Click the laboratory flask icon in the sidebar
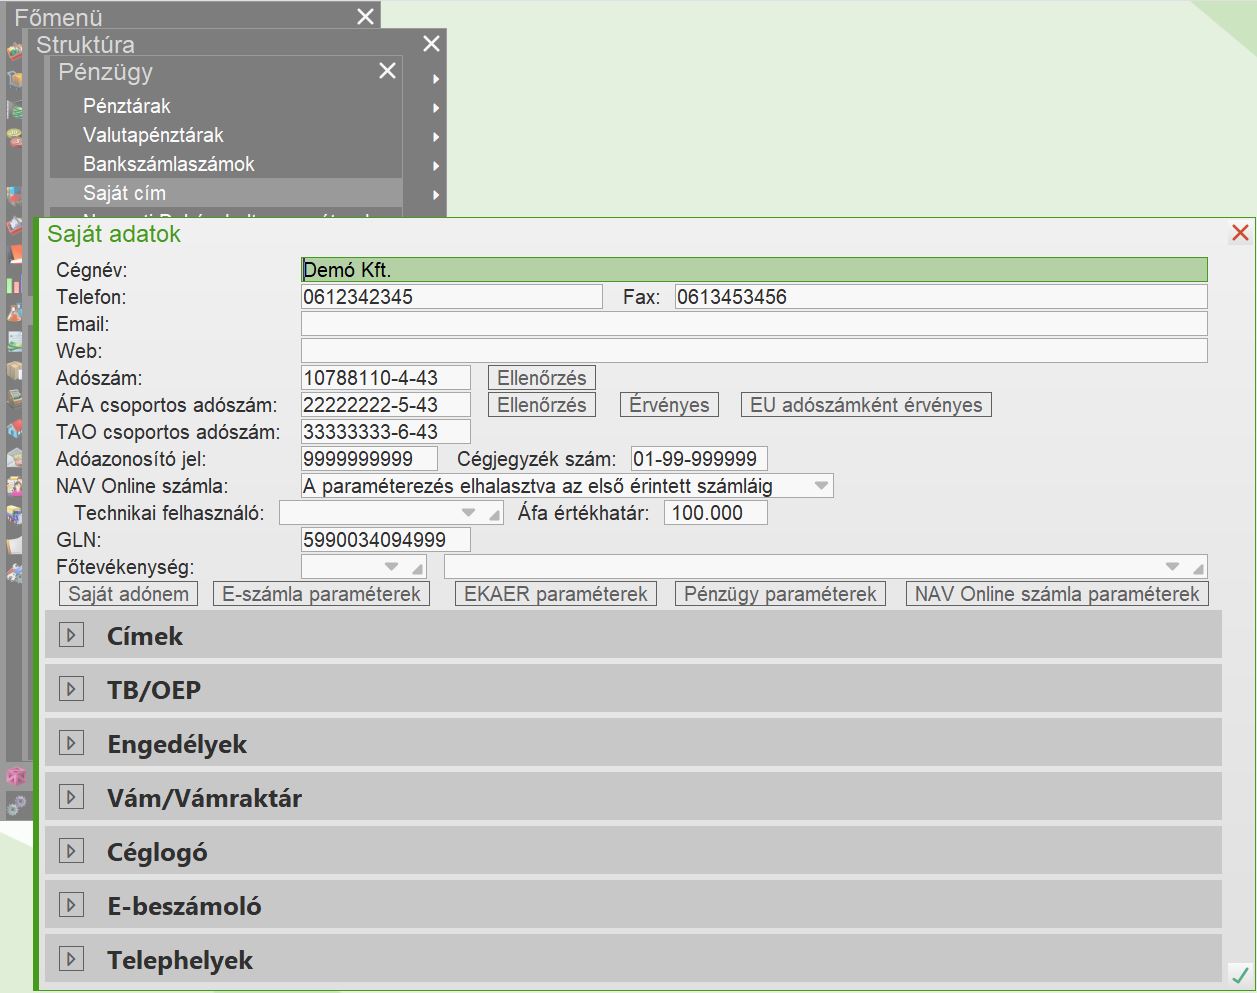Viewport: 1257px width, 993px height. tap(14, 312)
